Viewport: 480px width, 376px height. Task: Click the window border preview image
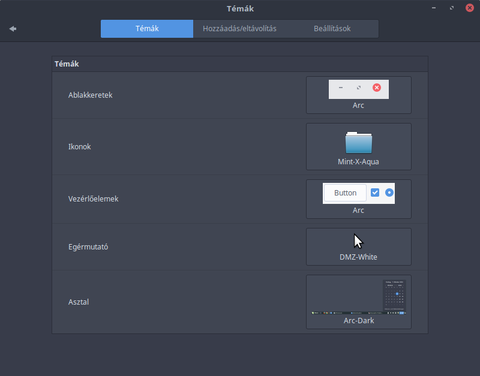coord(359,89)
